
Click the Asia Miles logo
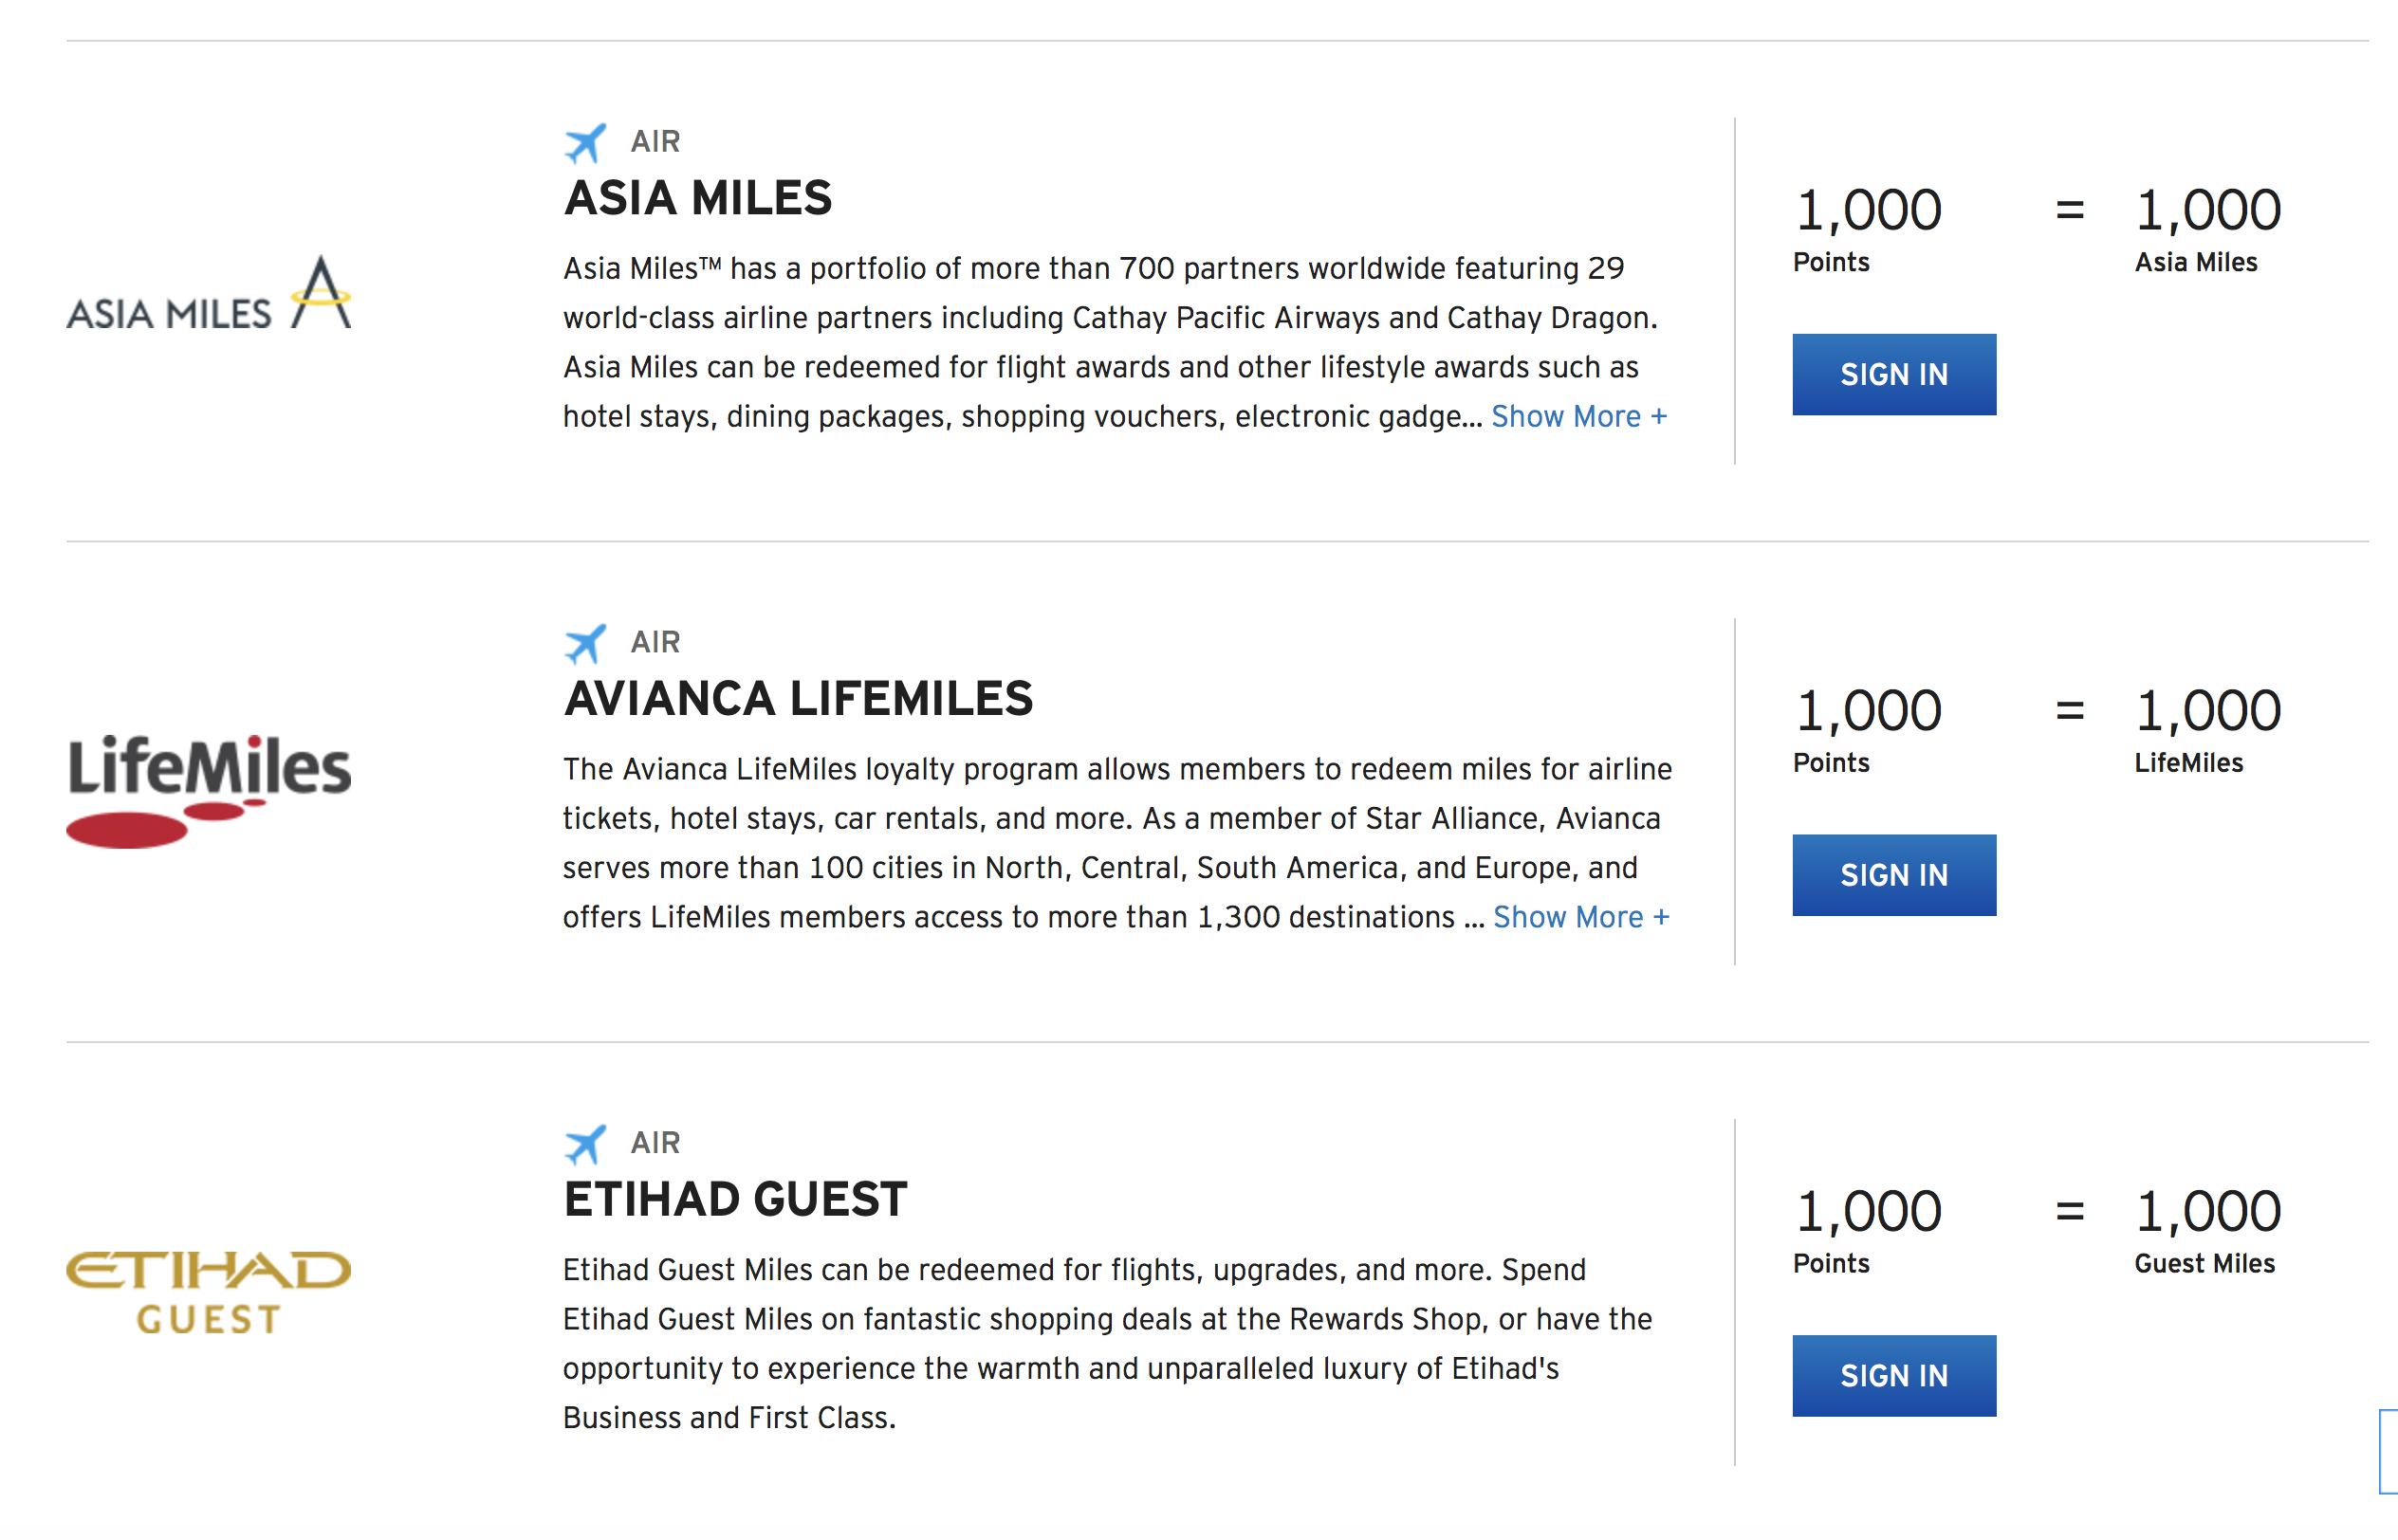209,293
